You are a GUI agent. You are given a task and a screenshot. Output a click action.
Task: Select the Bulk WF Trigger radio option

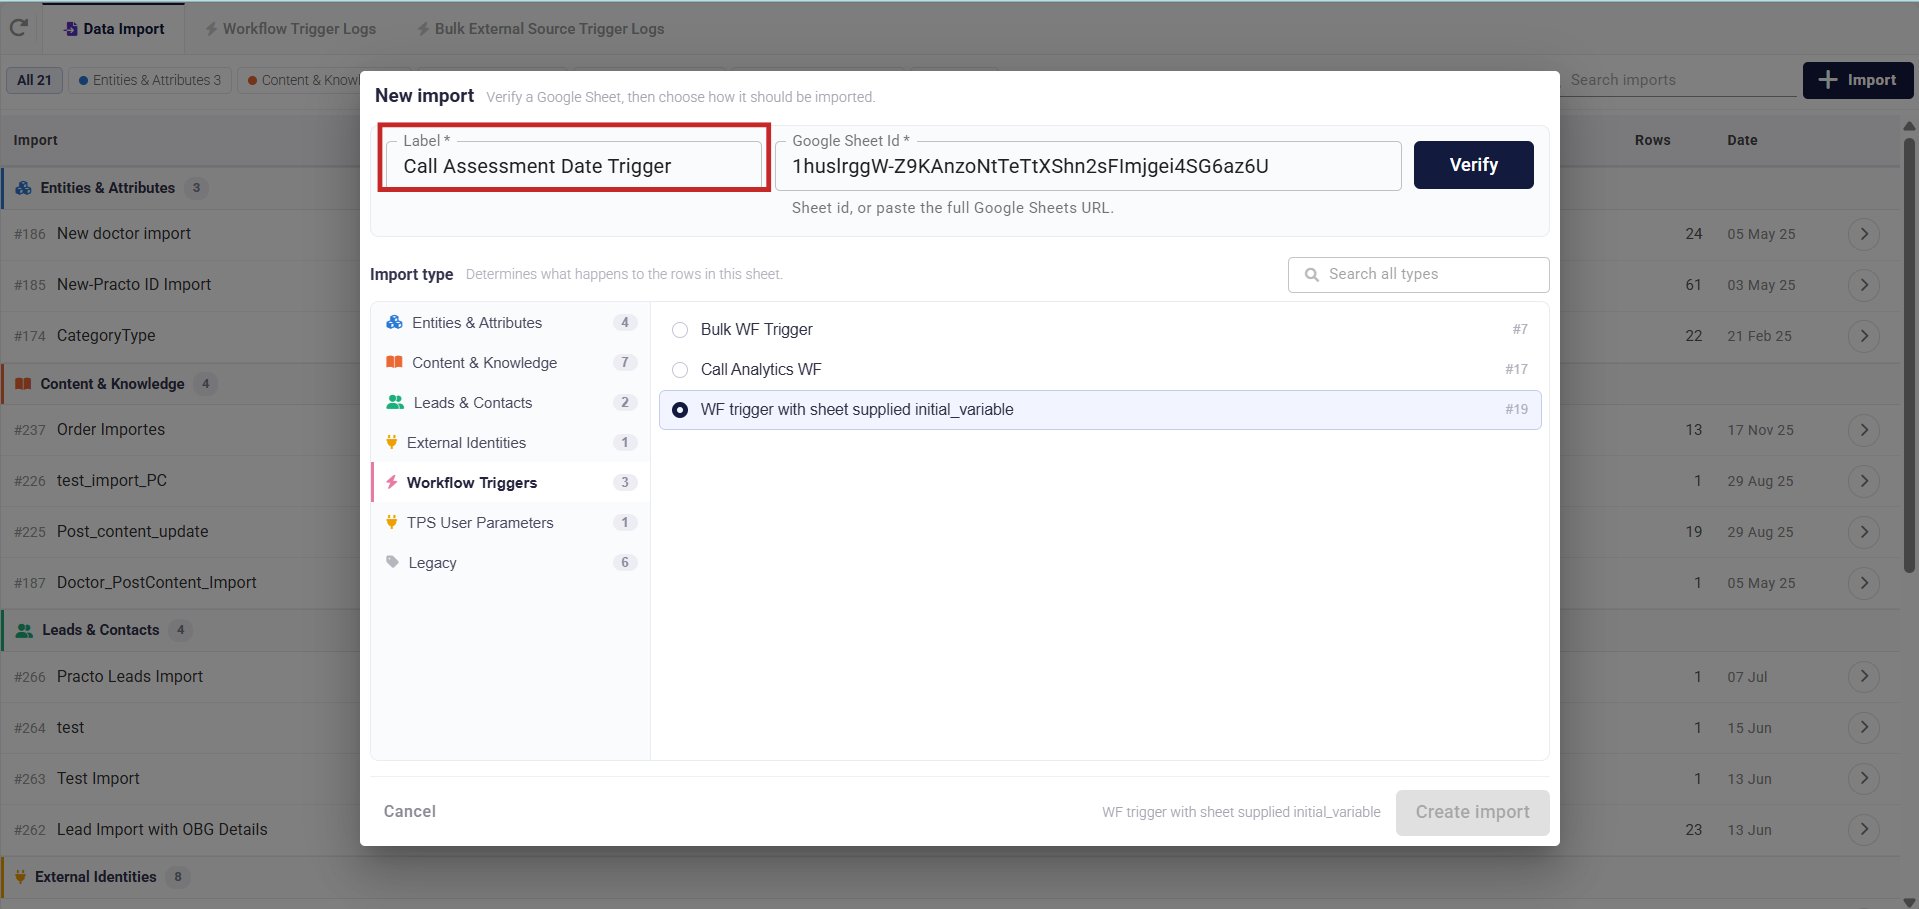(680, 330)
